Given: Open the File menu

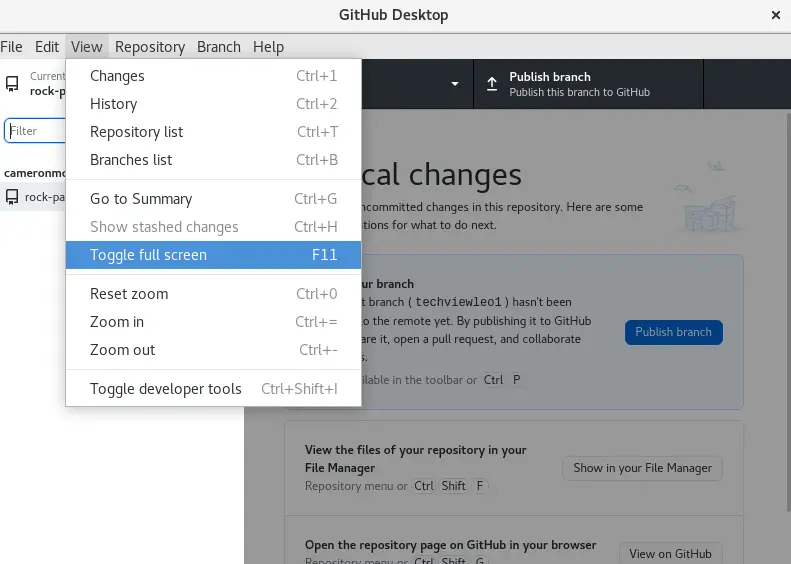Looking at the screenshot, I should [11, 47].
